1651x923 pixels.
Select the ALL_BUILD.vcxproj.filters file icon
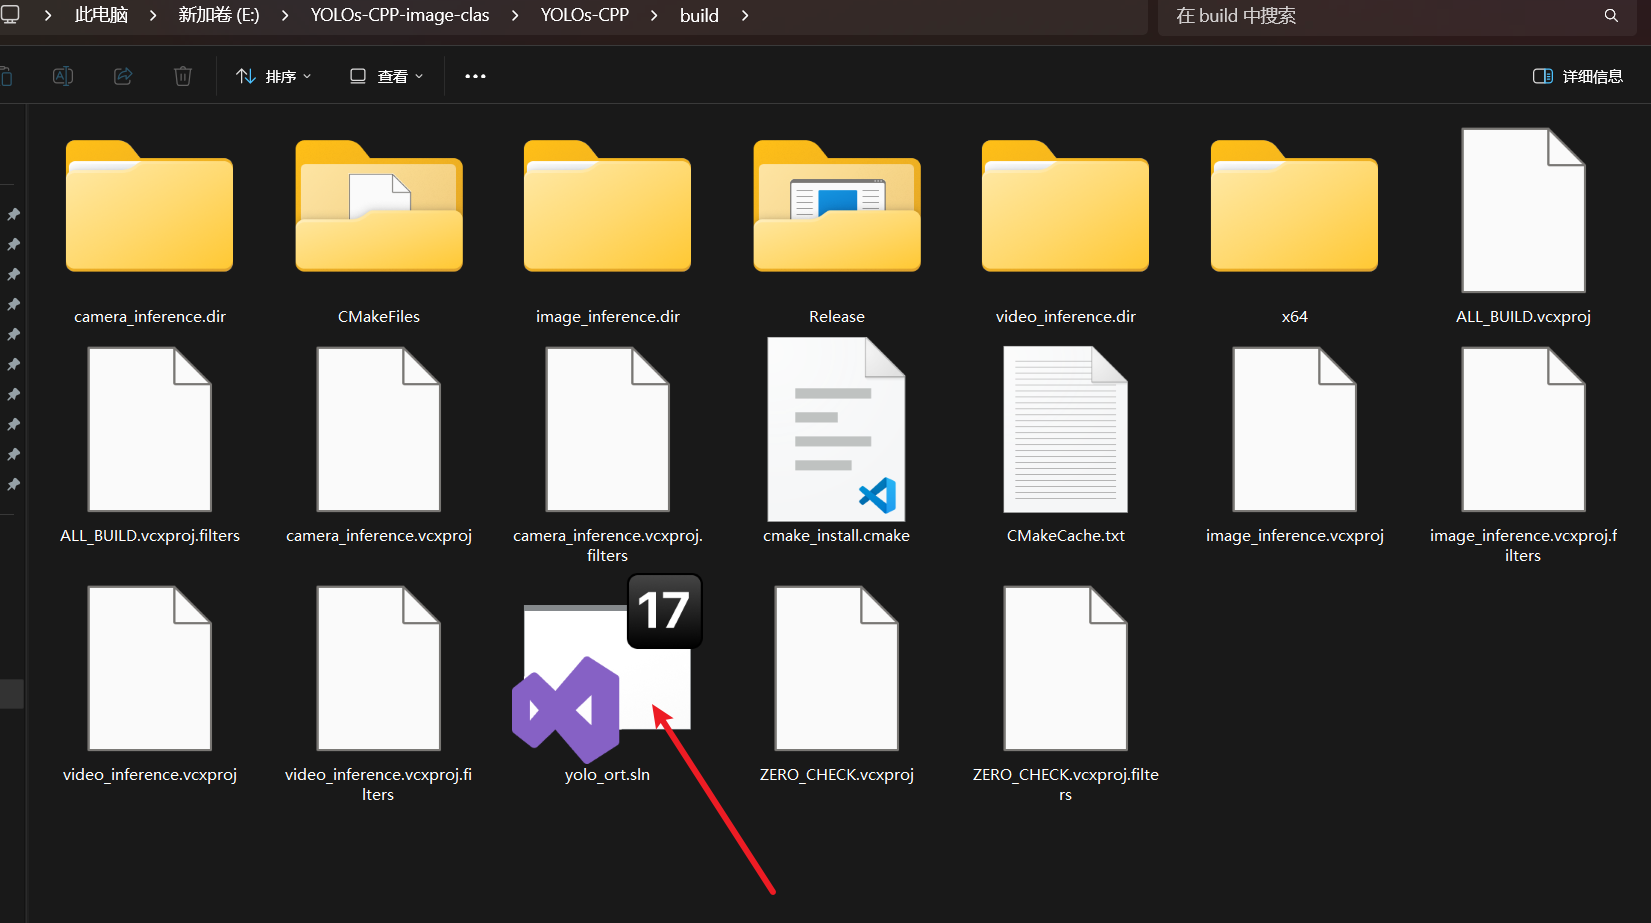click(150, 429)
